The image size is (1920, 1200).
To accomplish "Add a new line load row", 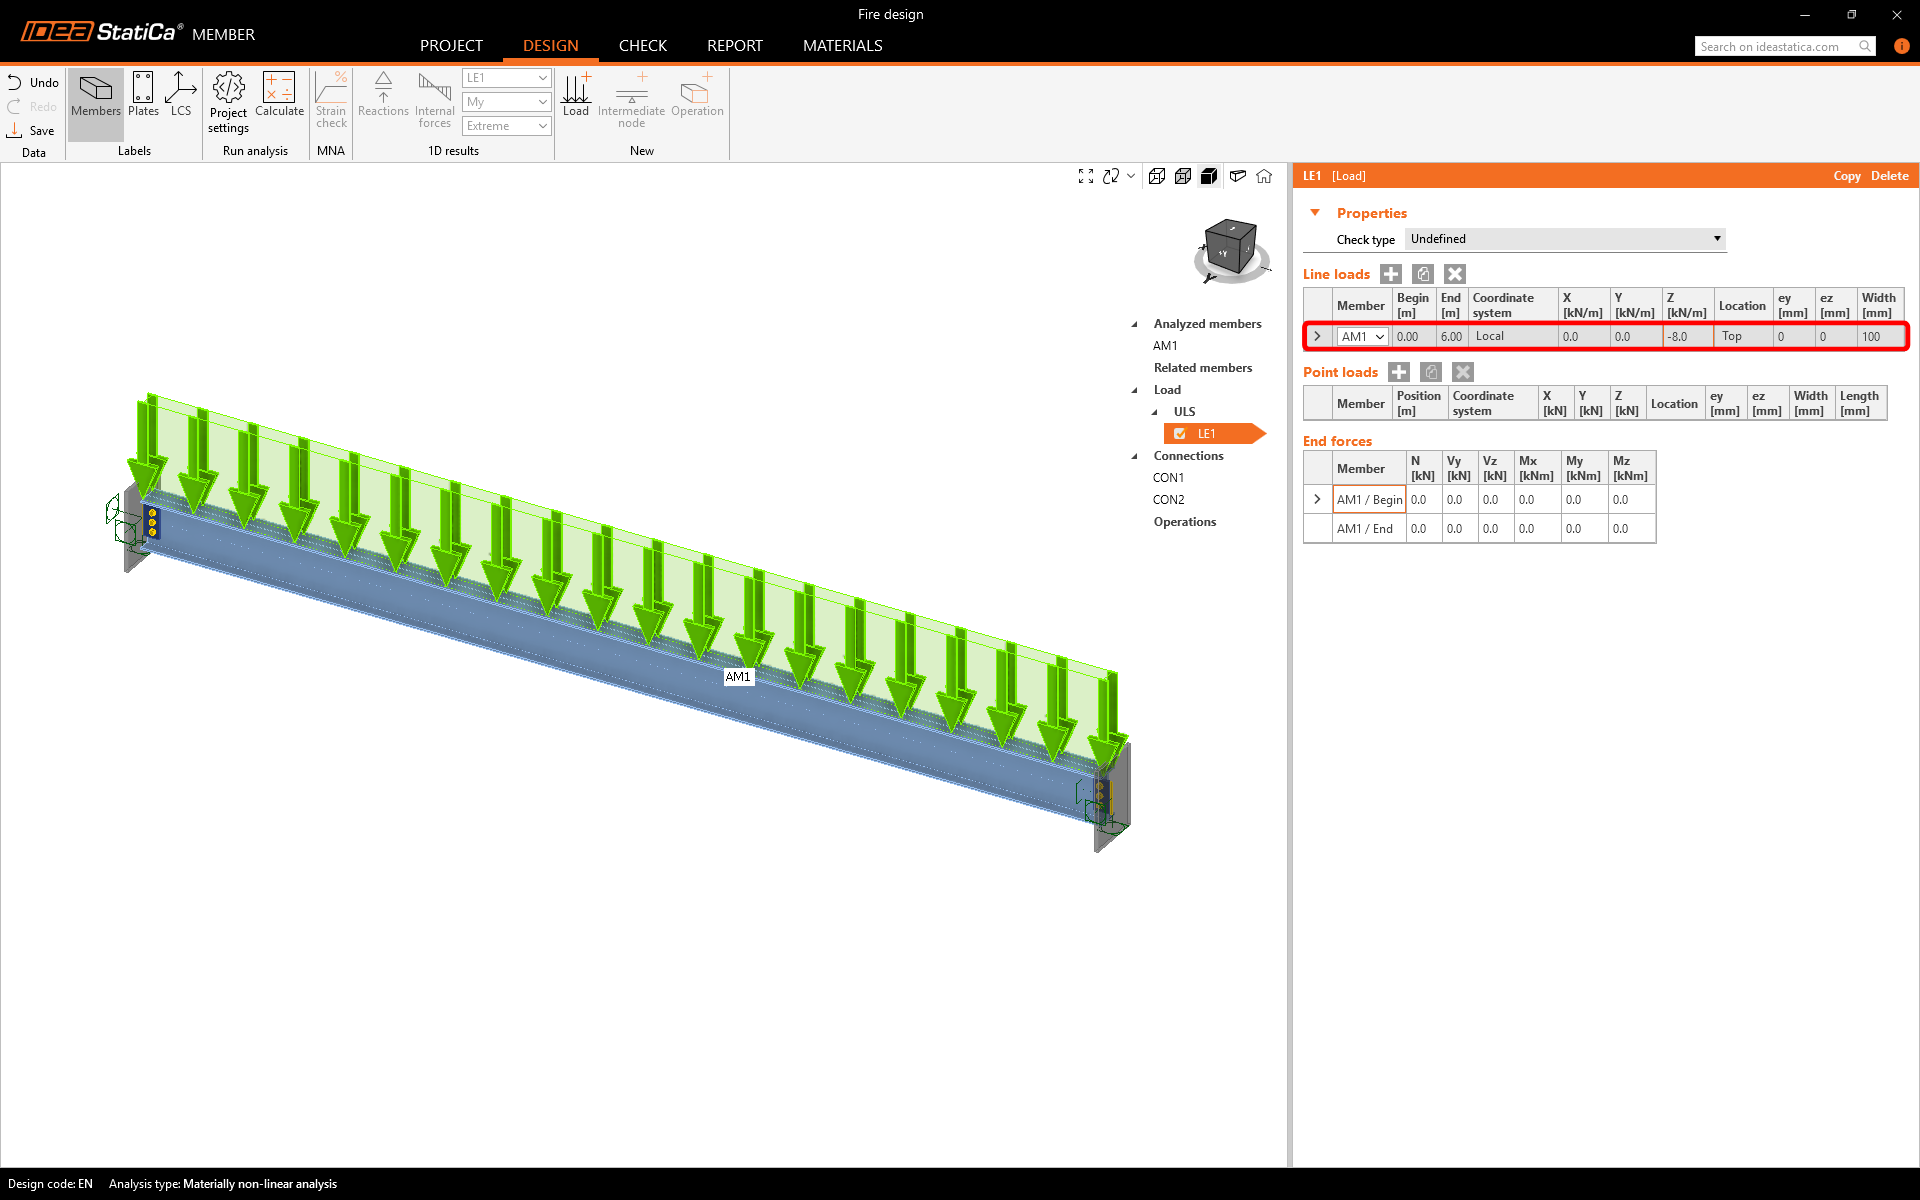I will 1390,274.
